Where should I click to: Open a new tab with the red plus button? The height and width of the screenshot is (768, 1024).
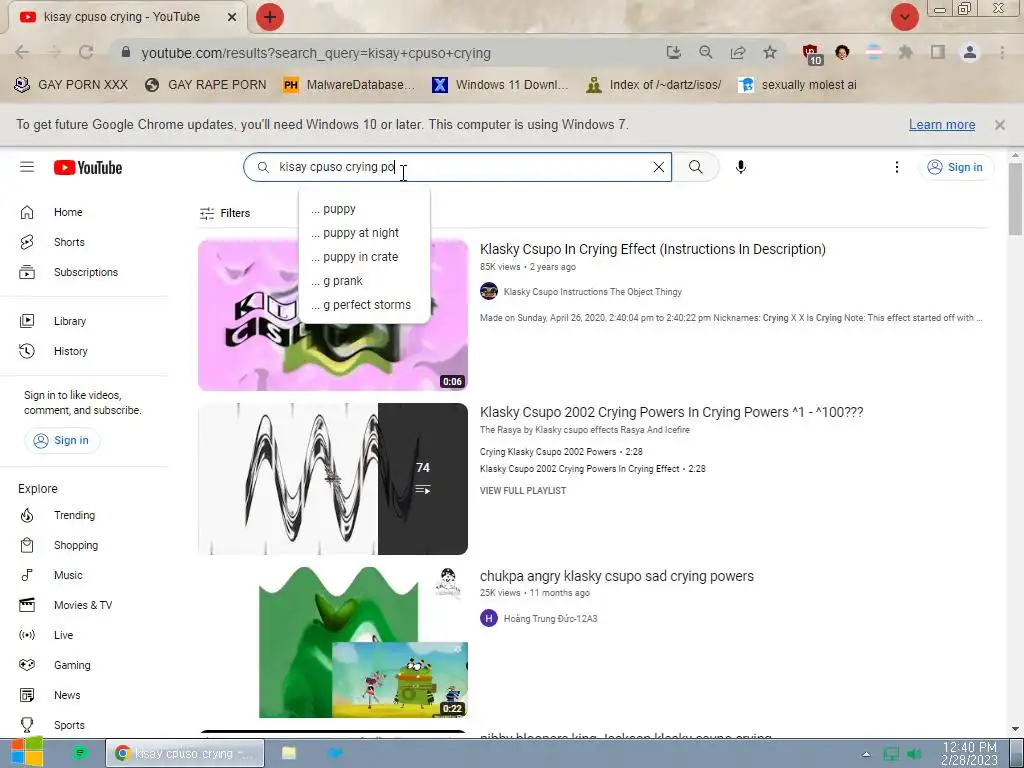[270, 17]
